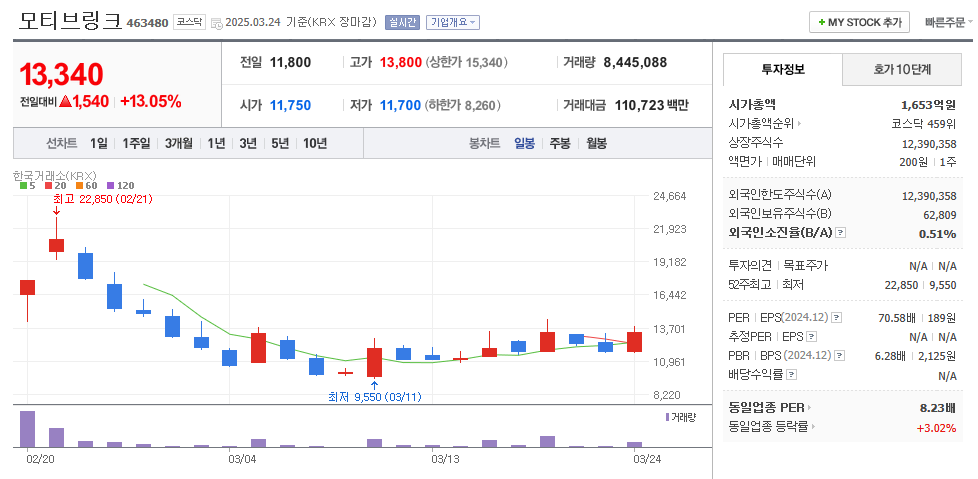Screen dimensions: 978x479
Task: Click the calendar icon before 2025.03.24
Action: coord(216,23)
